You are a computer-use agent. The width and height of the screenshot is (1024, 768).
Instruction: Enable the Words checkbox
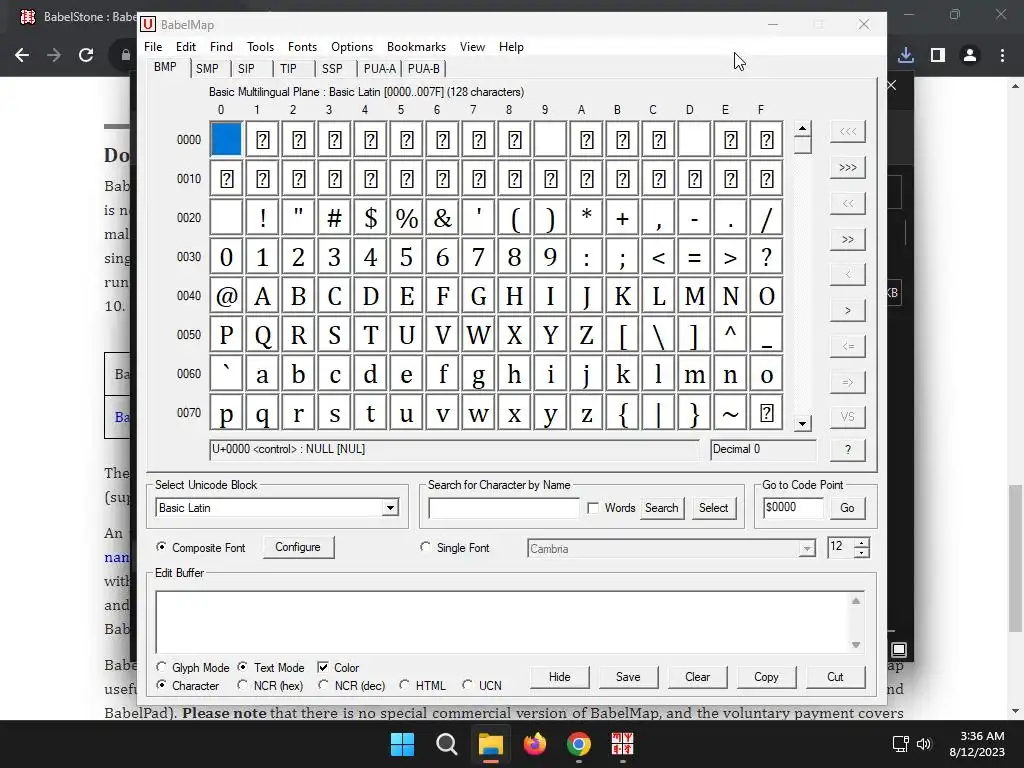(x=593, y=508)
